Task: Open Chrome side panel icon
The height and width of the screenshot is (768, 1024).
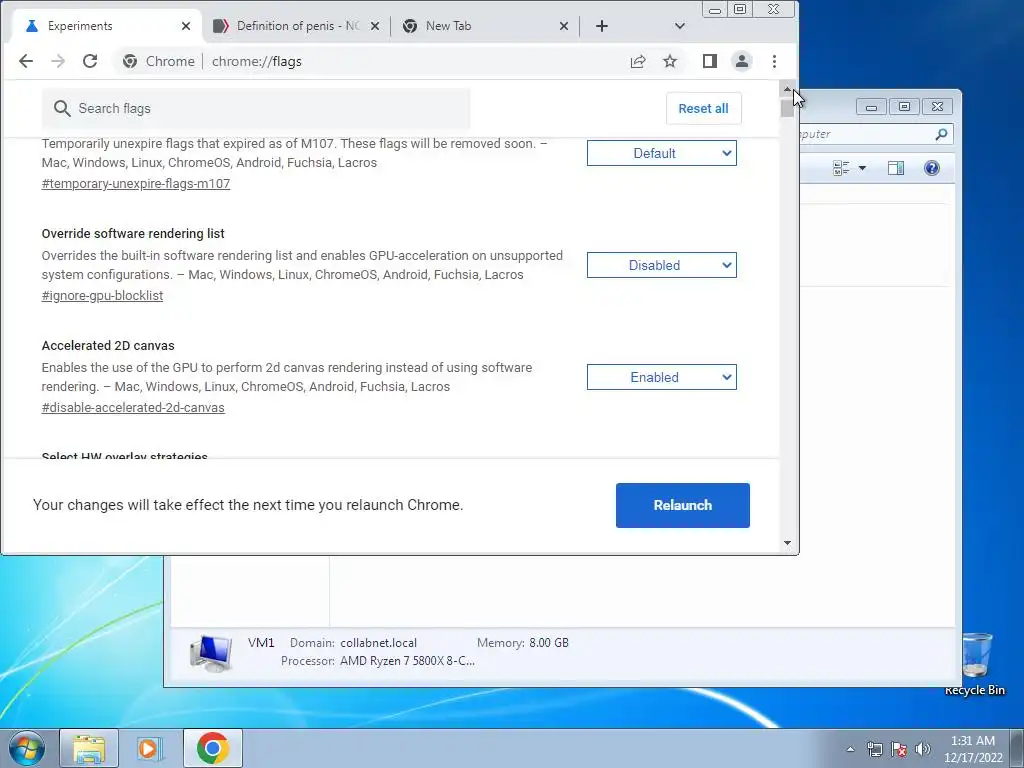Action: (710, 61)
